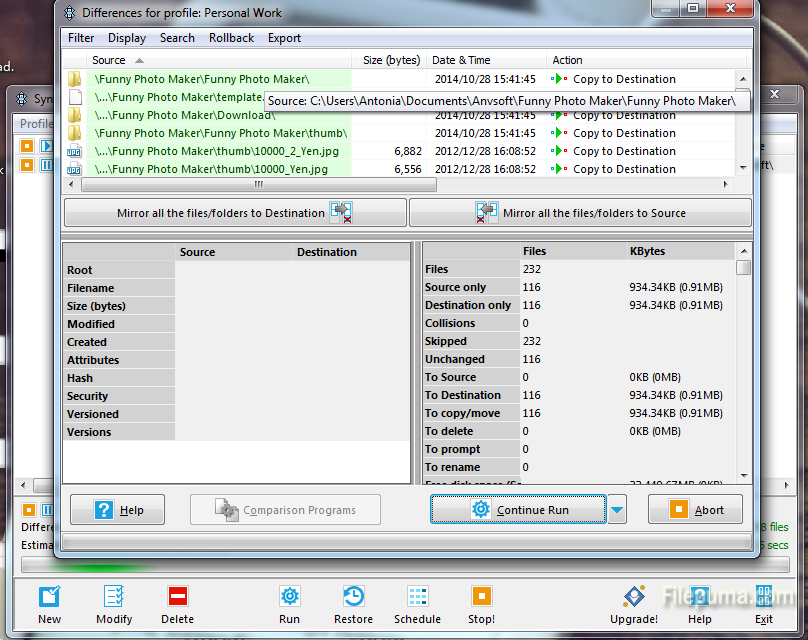Image resolution: width=808 pixels, height=640 pixels.
Task: Open the Schedule calendar icon
Action: (417, 597)
